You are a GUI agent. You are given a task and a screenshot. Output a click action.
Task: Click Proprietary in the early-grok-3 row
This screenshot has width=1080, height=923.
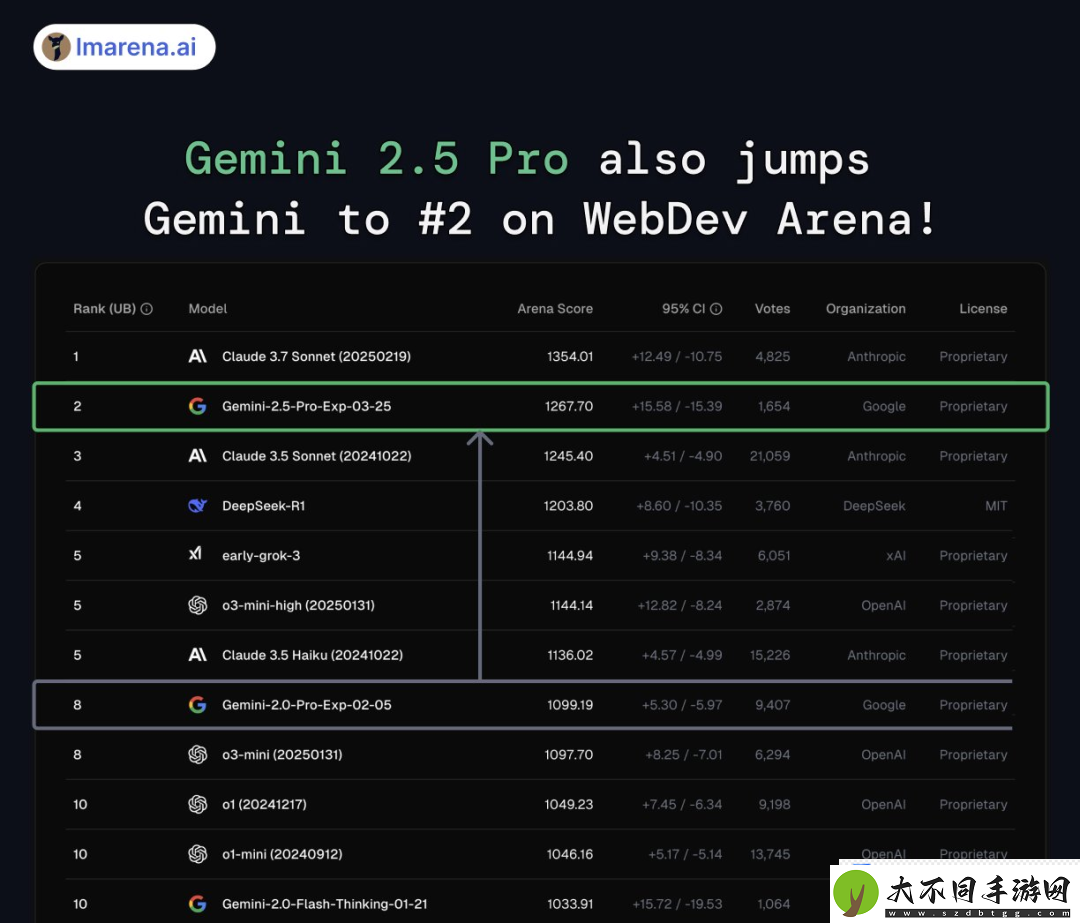pos(973,556)
